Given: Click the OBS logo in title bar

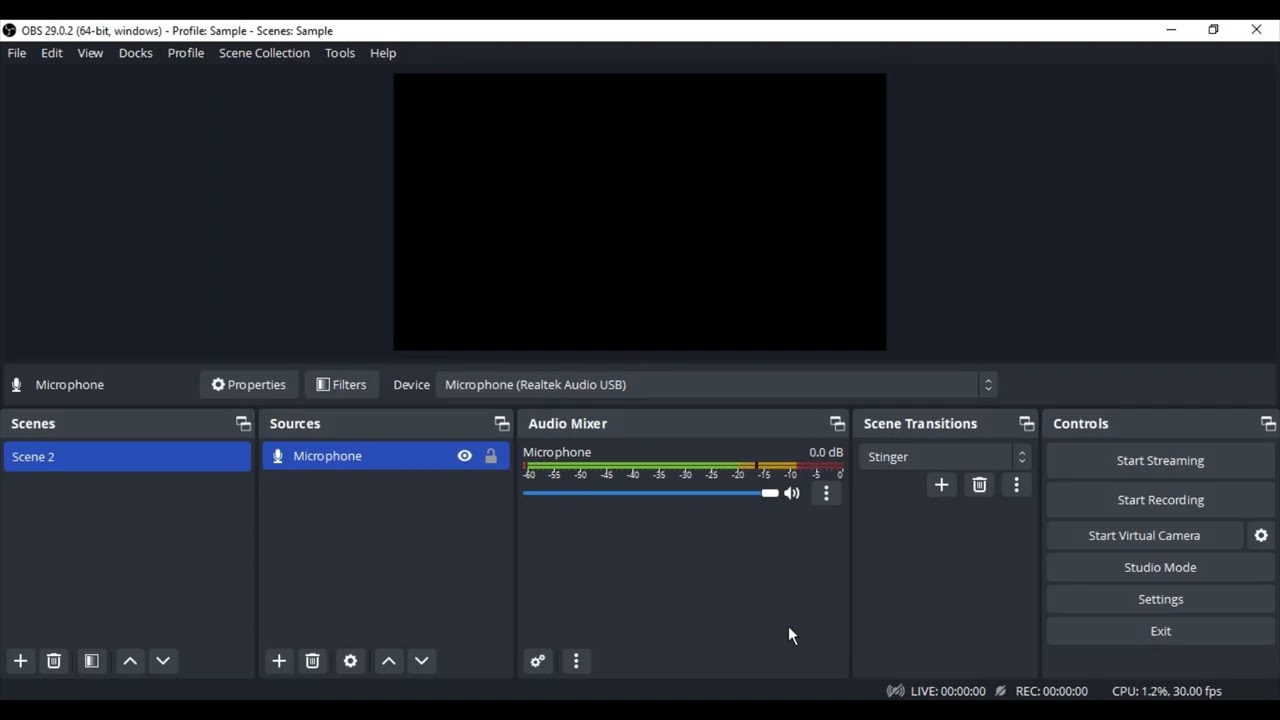Looking at the screenshot, I should [10, 30].
